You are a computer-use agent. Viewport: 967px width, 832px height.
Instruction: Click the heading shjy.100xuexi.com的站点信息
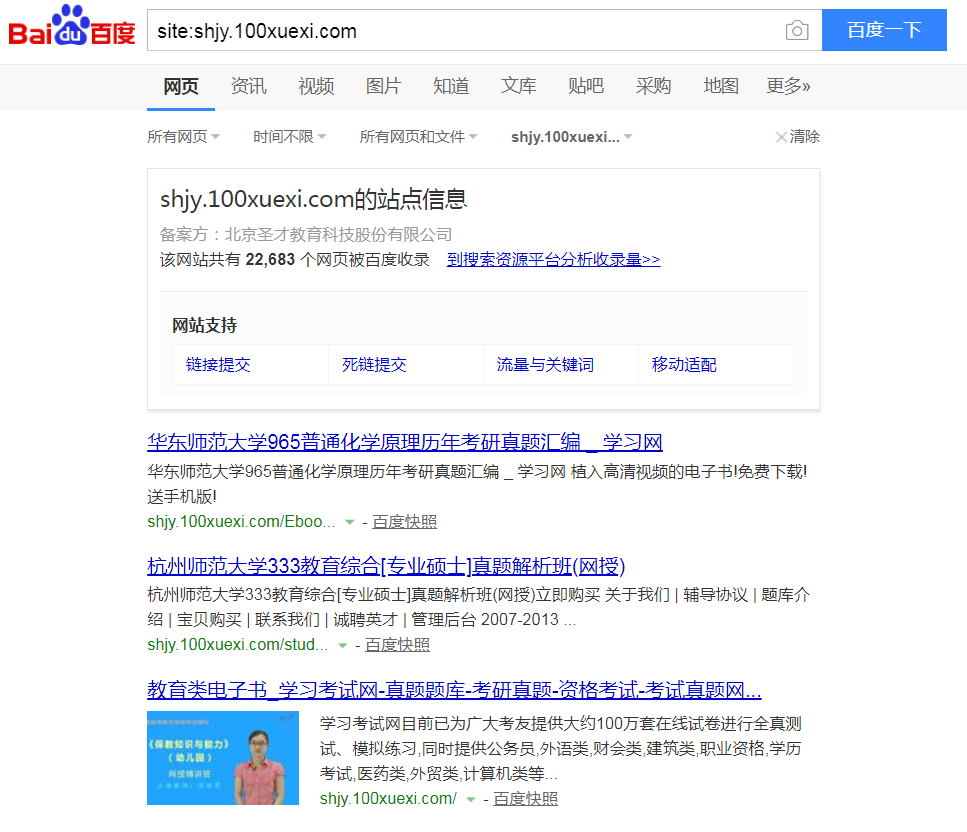(x=313, y=199)
